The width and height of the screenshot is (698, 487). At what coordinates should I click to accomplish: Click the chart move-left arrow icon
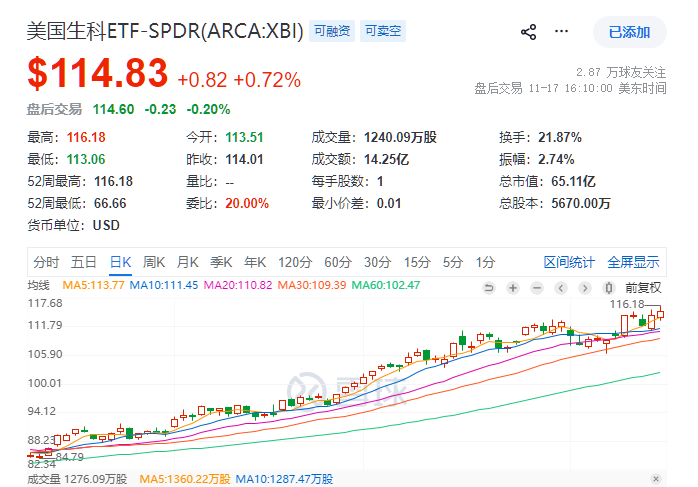tap(561, 288)
